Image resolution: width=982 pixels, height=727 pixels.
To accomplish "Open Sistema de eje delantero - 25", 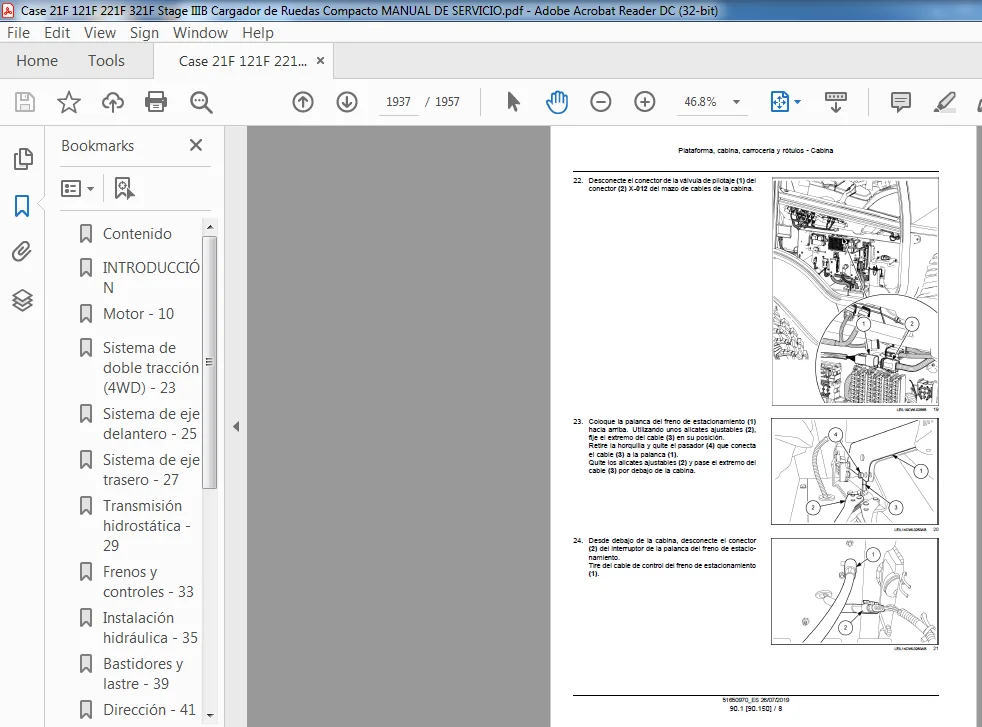I will pyautogui.click(x=151, y=424).
